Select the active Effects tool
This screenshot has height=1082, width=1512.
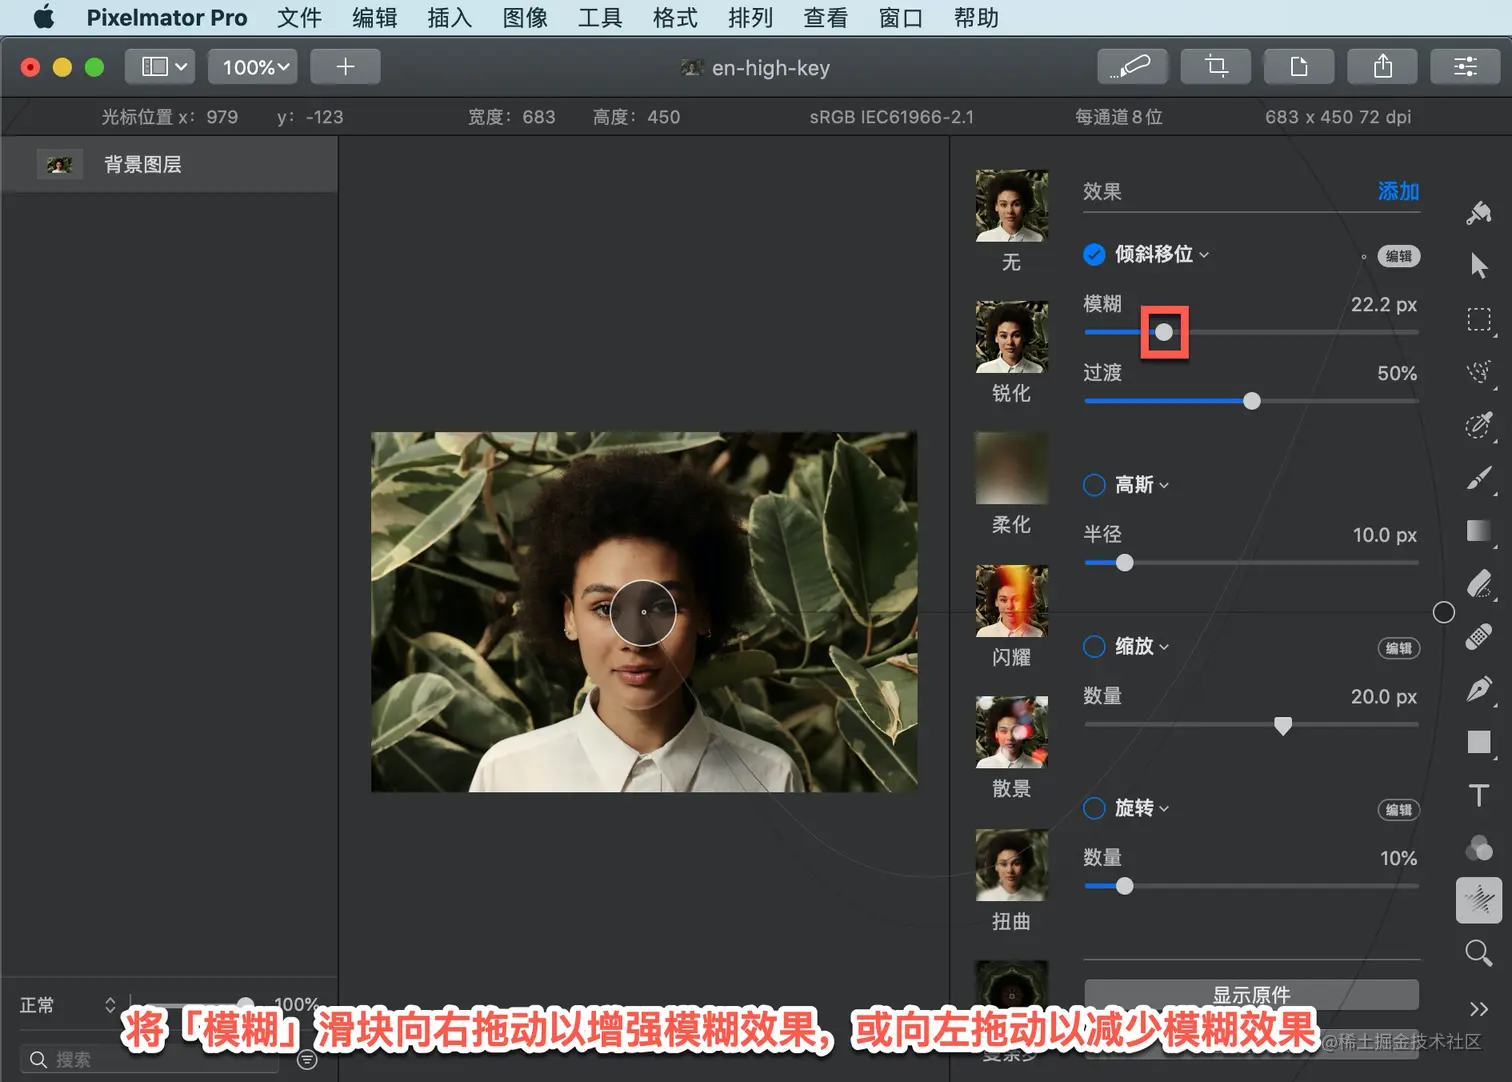click(1479, 900)
